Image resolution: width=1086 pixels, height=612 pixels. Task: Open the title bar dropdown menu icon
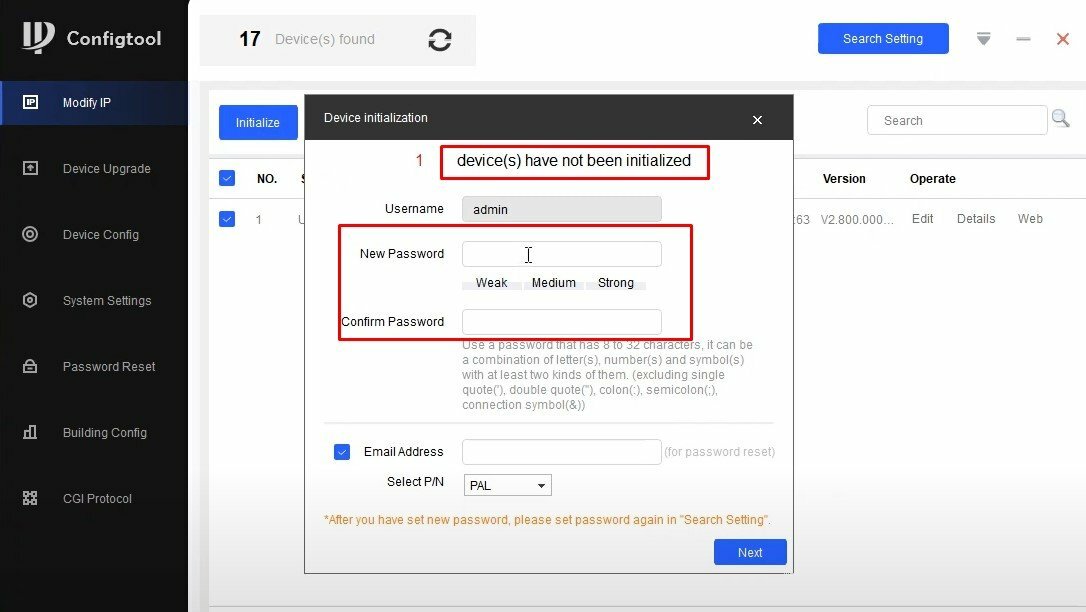[x=983, y=39]
